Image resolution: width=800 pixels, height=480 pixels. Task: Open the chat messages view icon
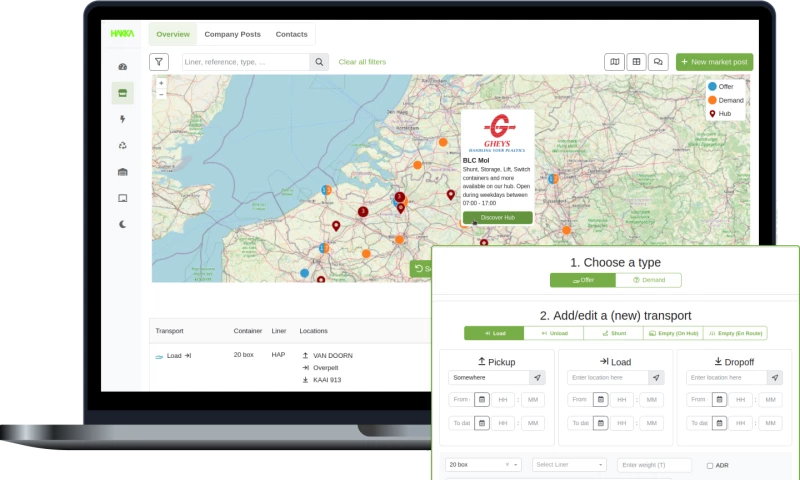[x=658, y=62]
